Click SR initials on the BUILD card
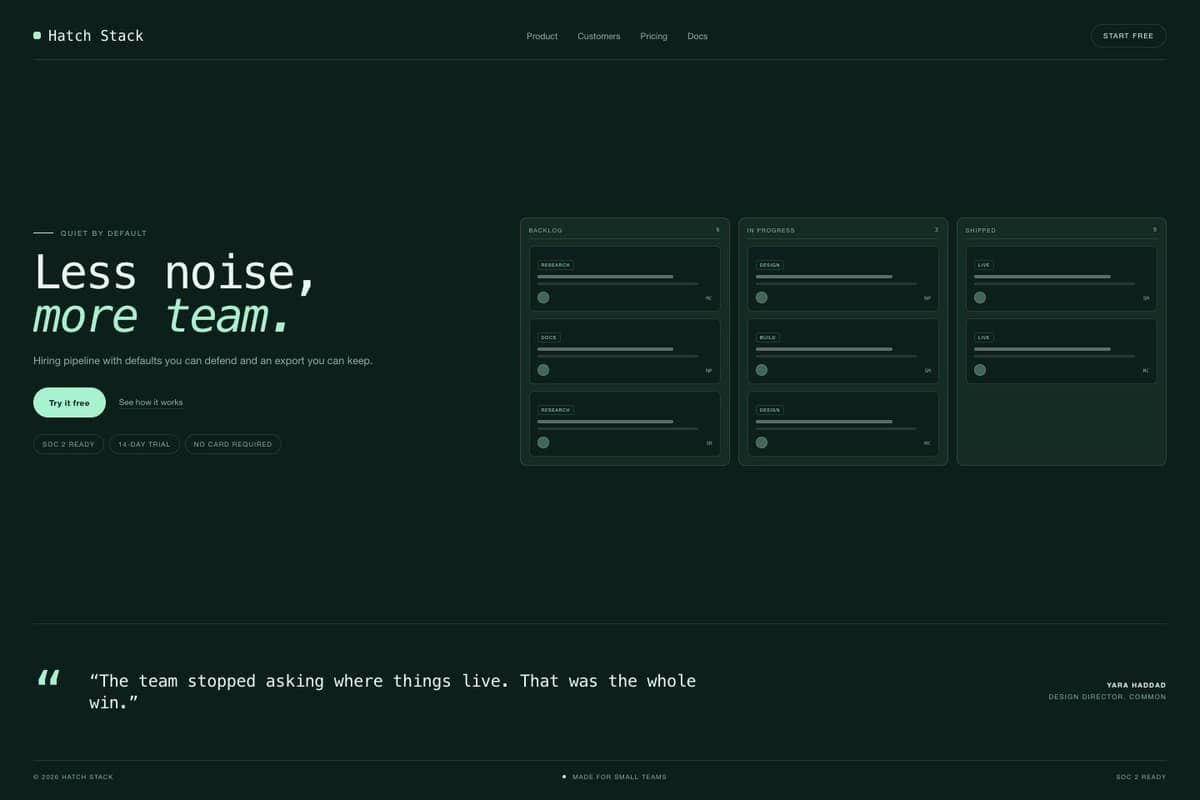The height and width of the screenshot is (800, 1200). click(927, 371)
